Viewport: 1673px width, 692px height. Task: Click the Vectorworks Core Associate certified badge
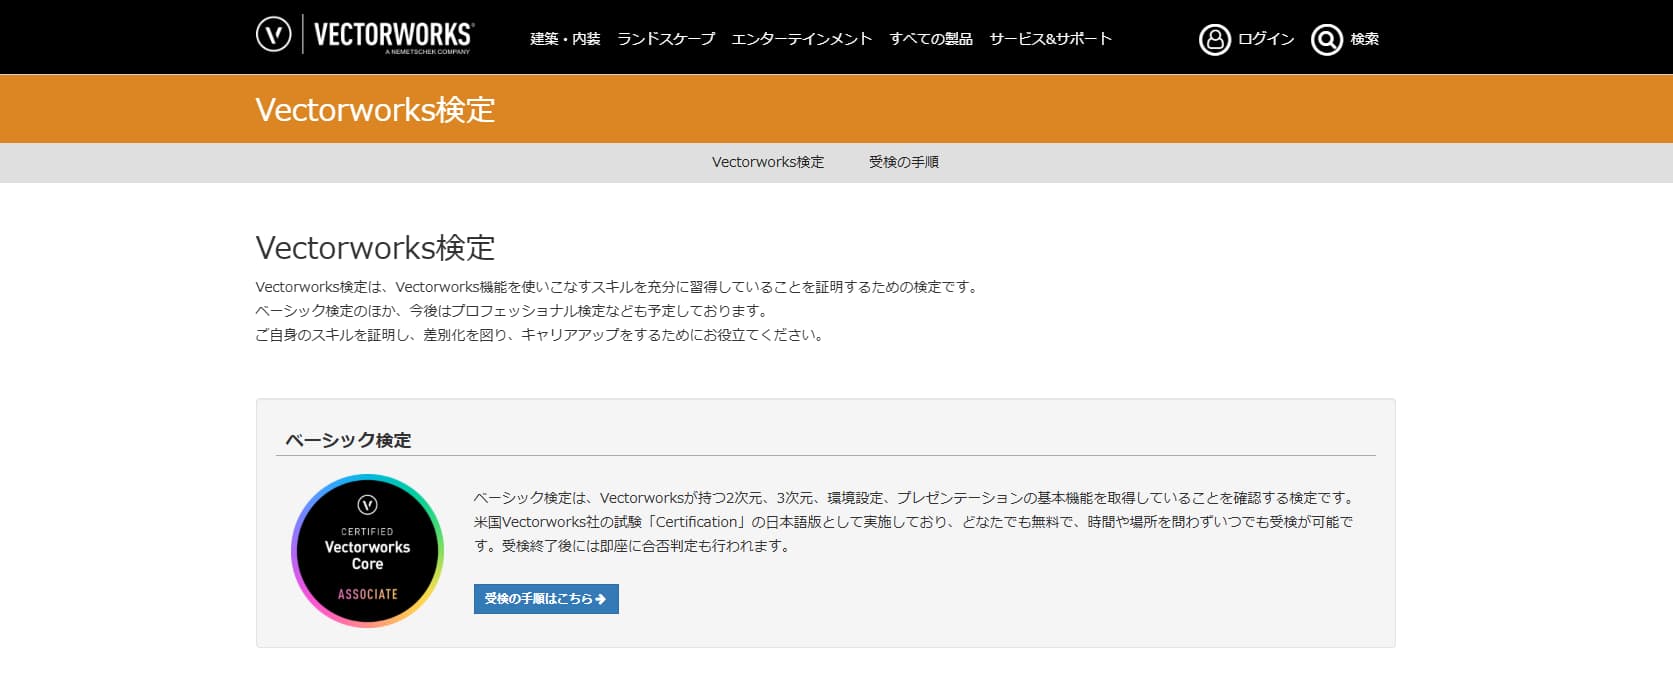pyautogui.click(x=367, y=551)
